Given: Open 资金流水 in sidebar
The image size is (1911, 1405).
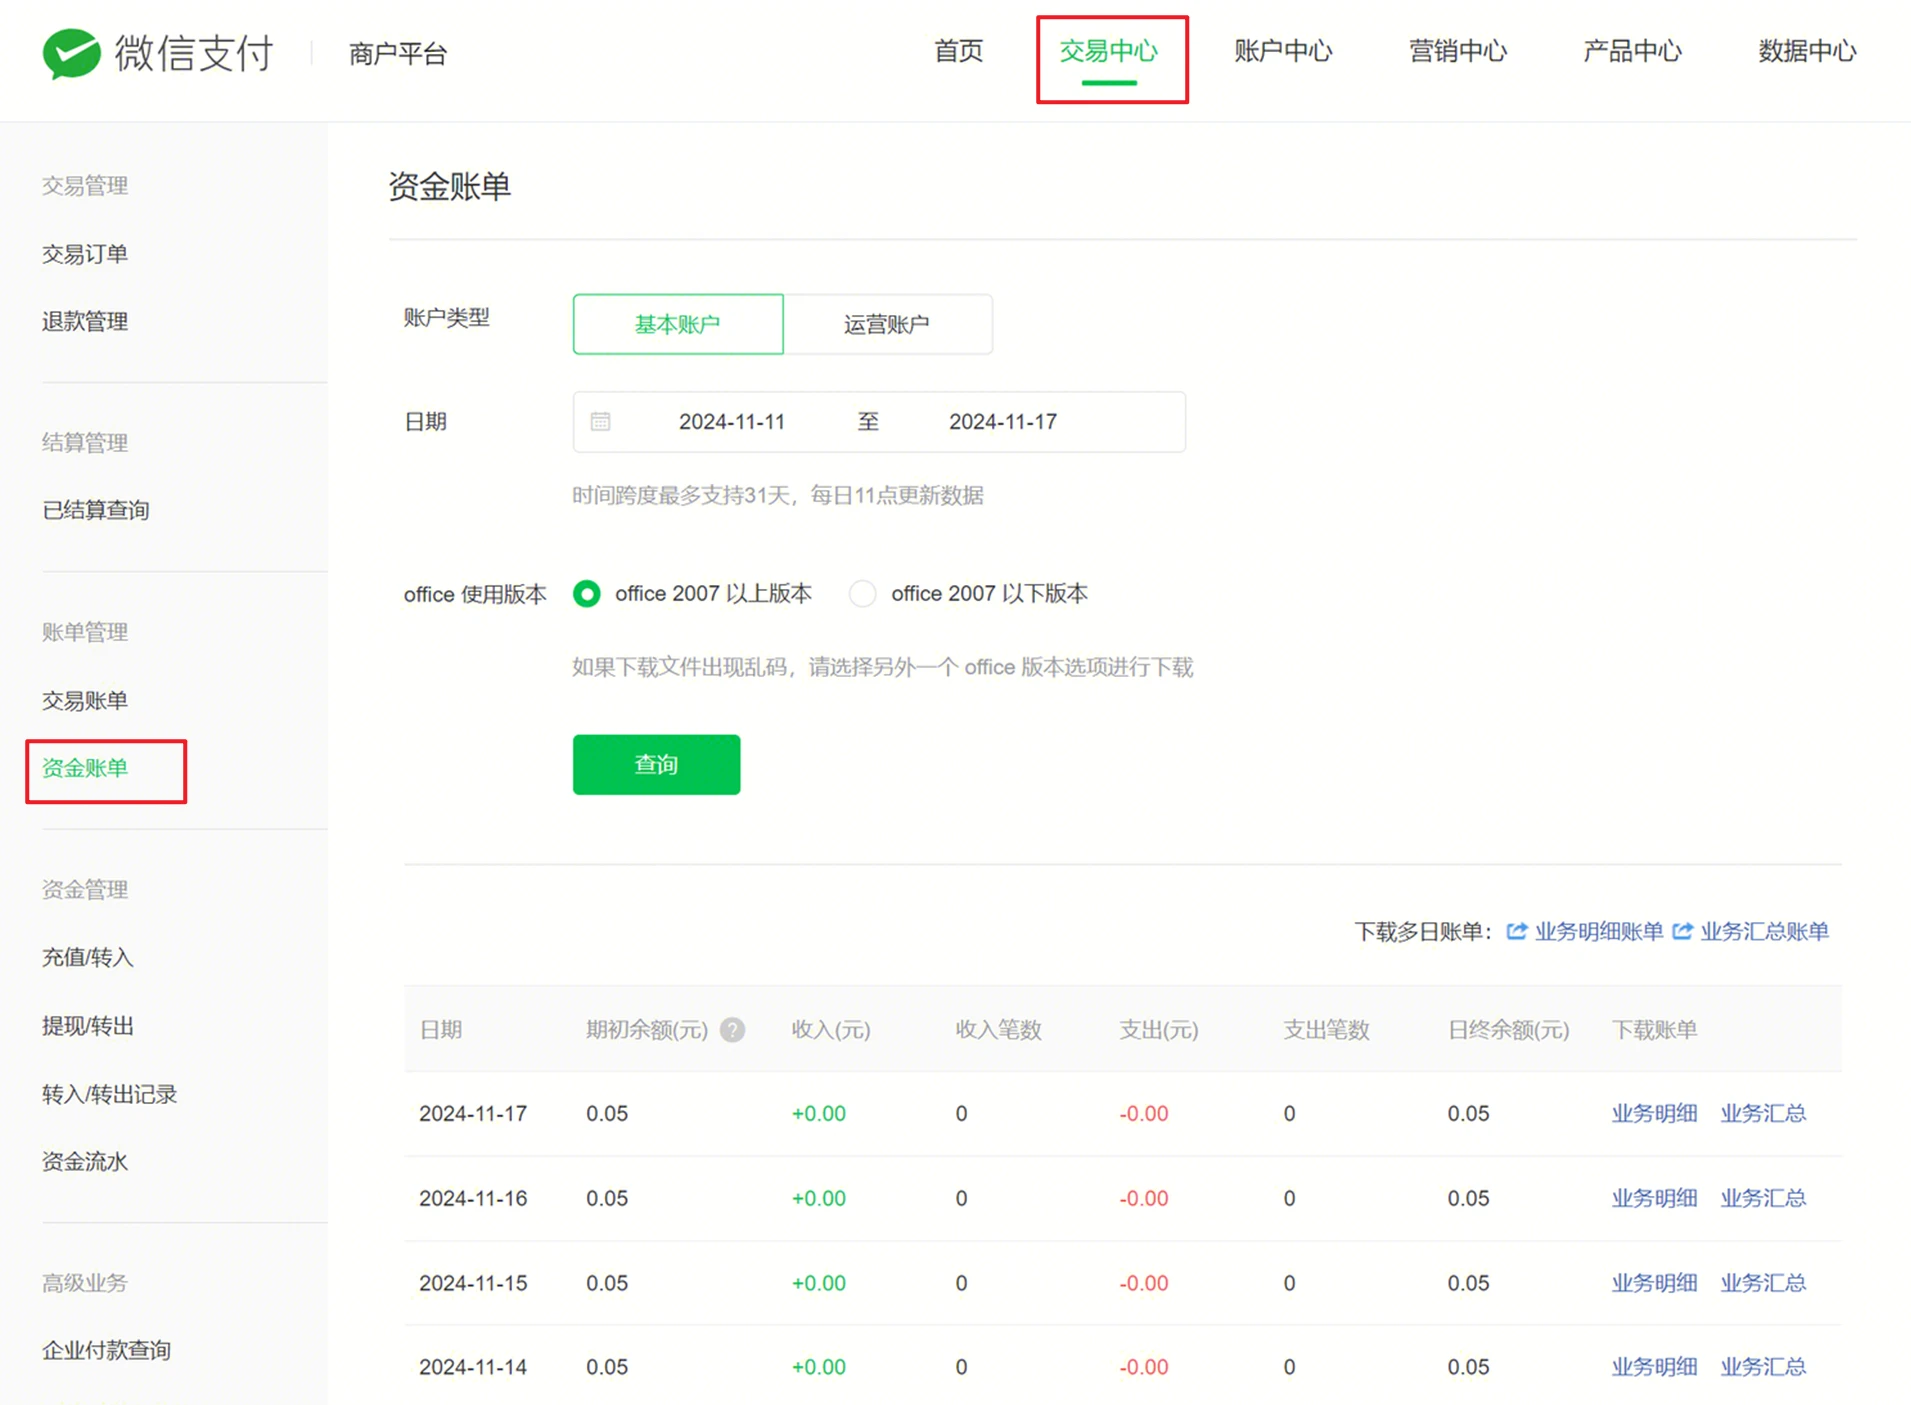Looking at the screenshot, I should (x=85, y=1162).
